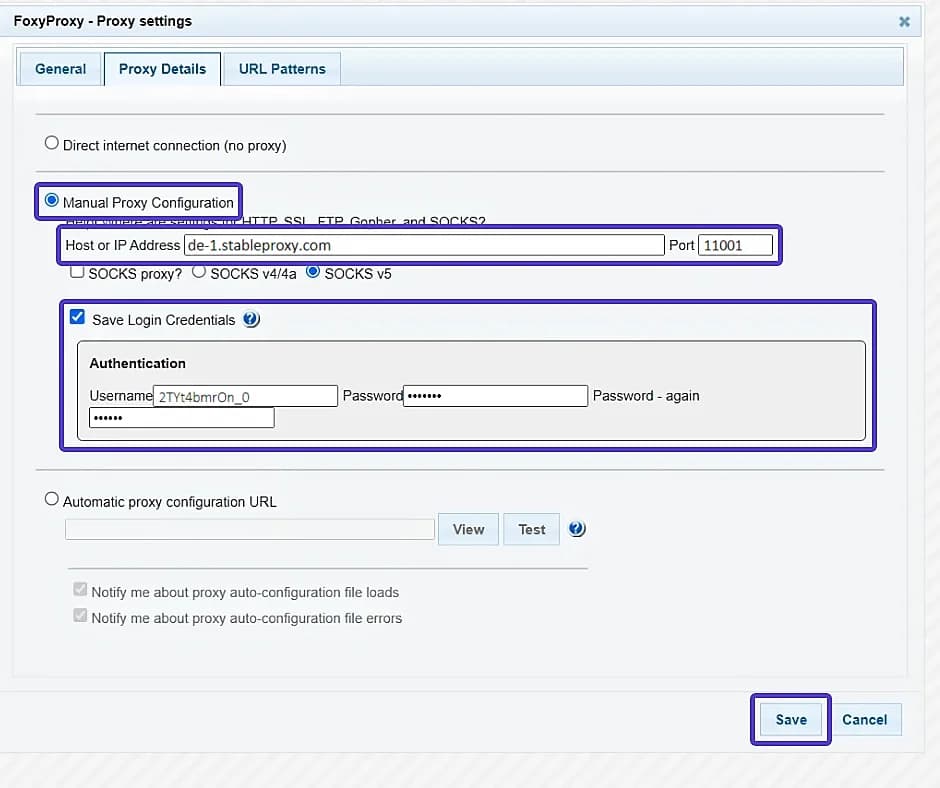Screen dimensions: 940x788
Task: Open the help icon beside Save Login Credentials
Action: [x=251, y=318]
